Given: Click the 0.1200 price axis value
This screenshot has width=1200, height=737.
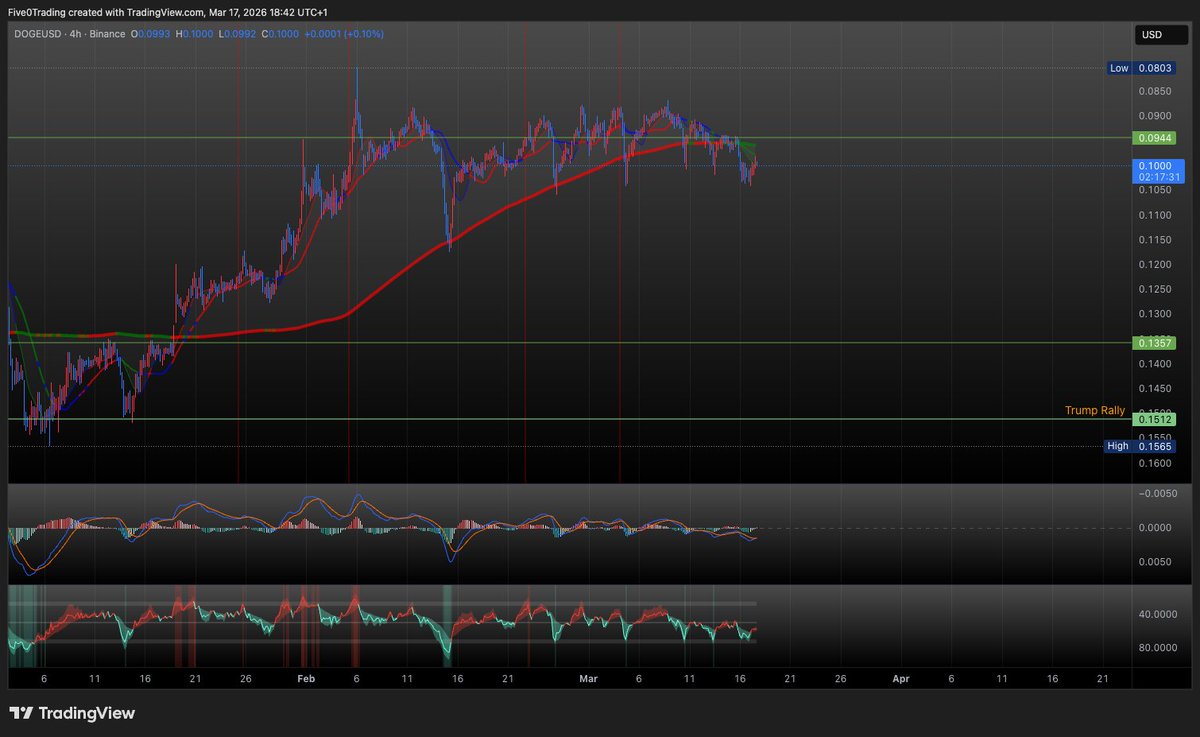Looking at the screenshot, I should coord(1155,265).
